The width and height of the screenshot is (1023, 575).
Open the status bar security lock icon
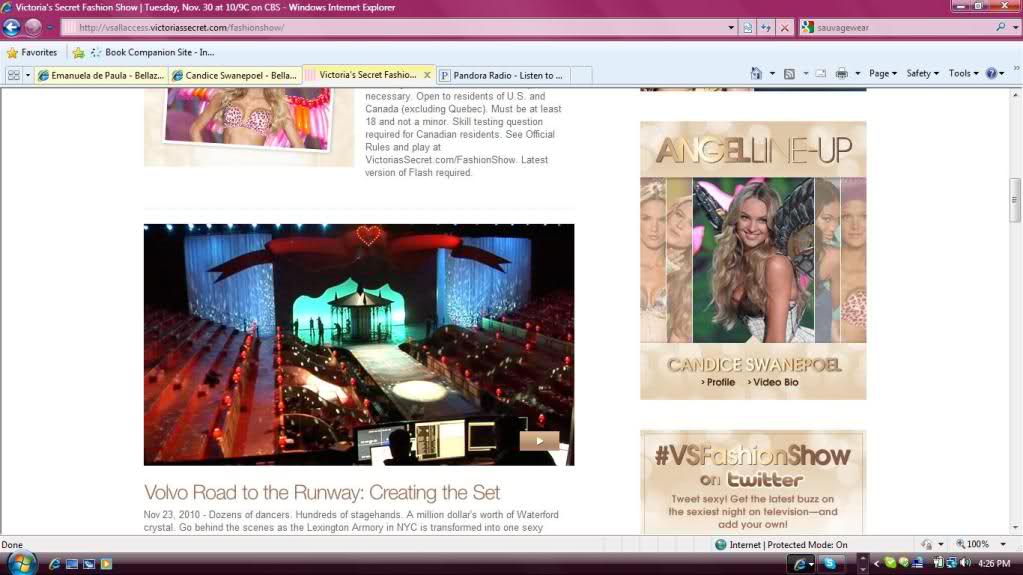(926, 544)
